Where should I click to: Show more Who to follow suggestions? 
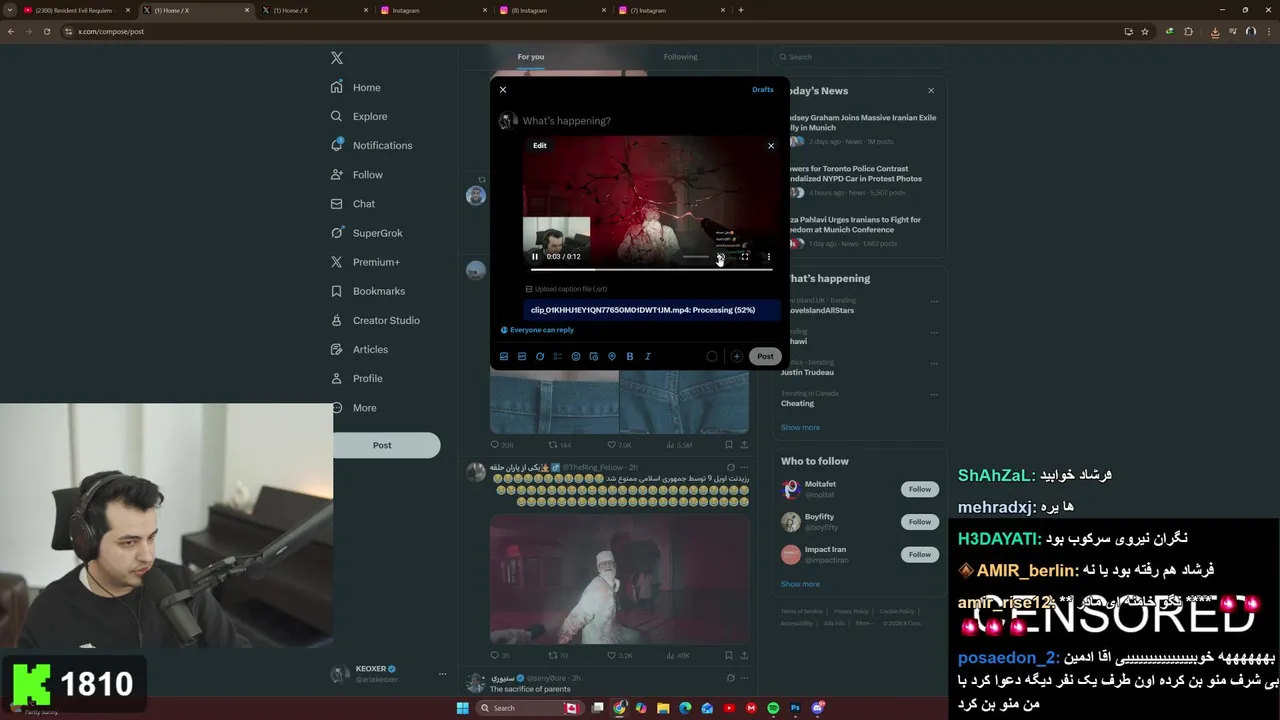point(800,584)
